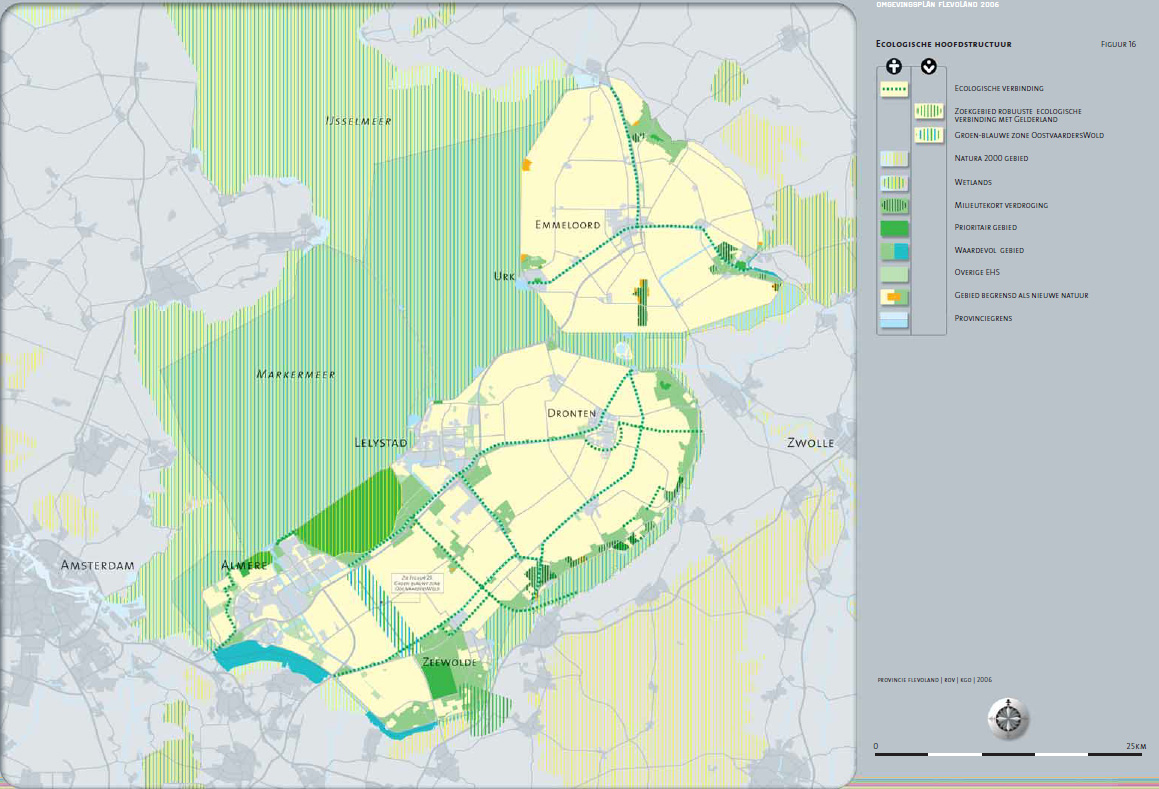Image resolution: width=1159 pixels, height=789 pixels.
Task: Click the Gebied begrensd als nieuwe natuur symbol
Action: coord(893,297)
